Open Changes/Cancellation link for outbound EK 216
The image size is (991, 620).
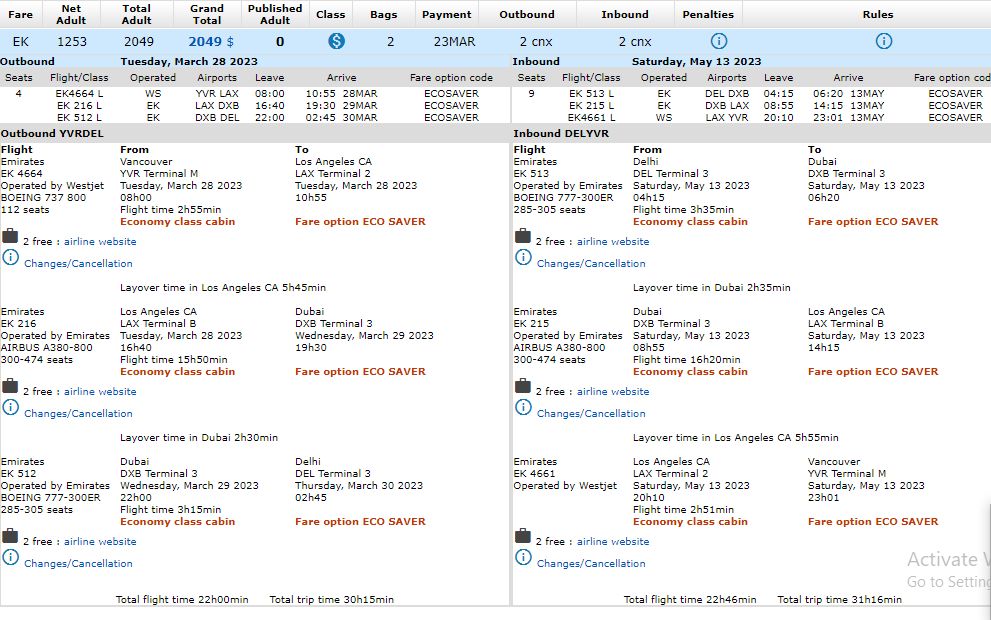pos(78,414)
